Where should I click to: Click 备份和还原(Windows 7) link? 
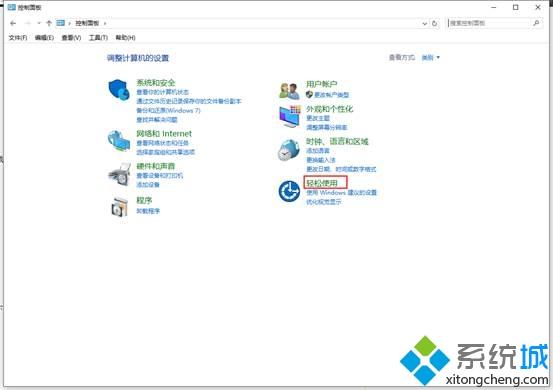pyautogui.click(x=168, y=111)
